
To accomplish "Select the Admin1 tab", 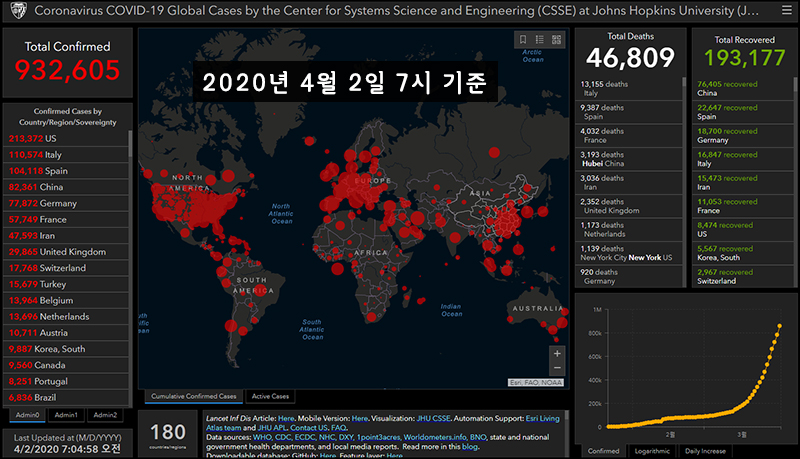I will [66, 415].
